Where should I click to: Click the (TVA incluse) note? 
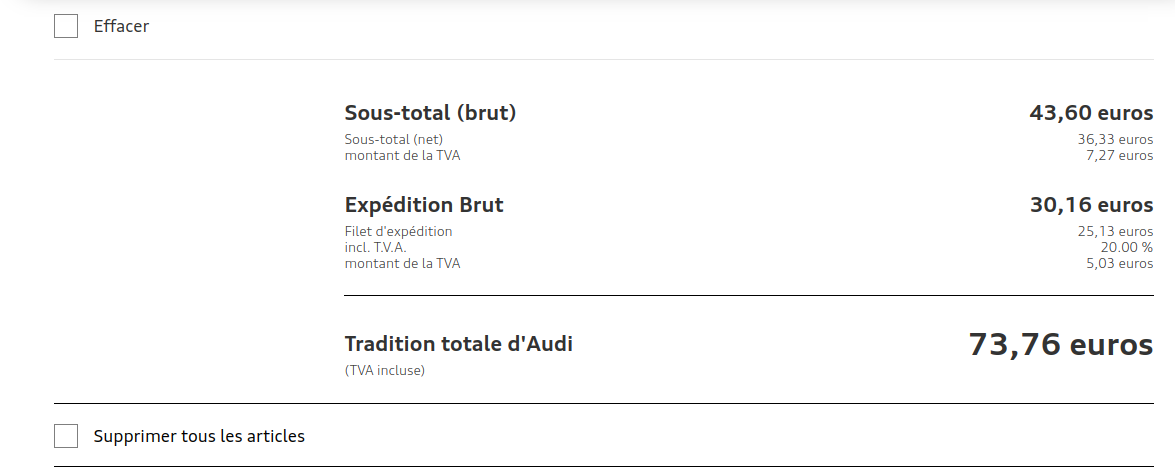[385, 370]
